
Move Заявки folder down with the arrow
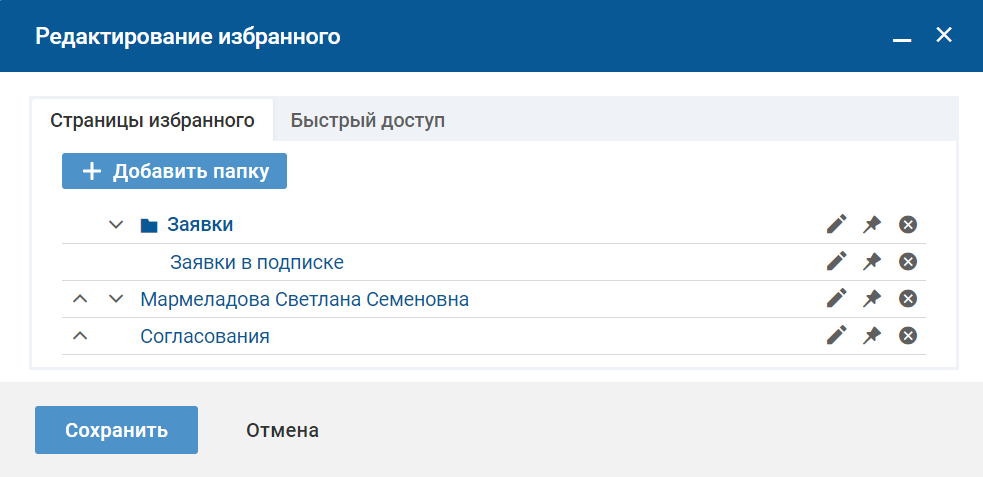(x=116, y=225)
